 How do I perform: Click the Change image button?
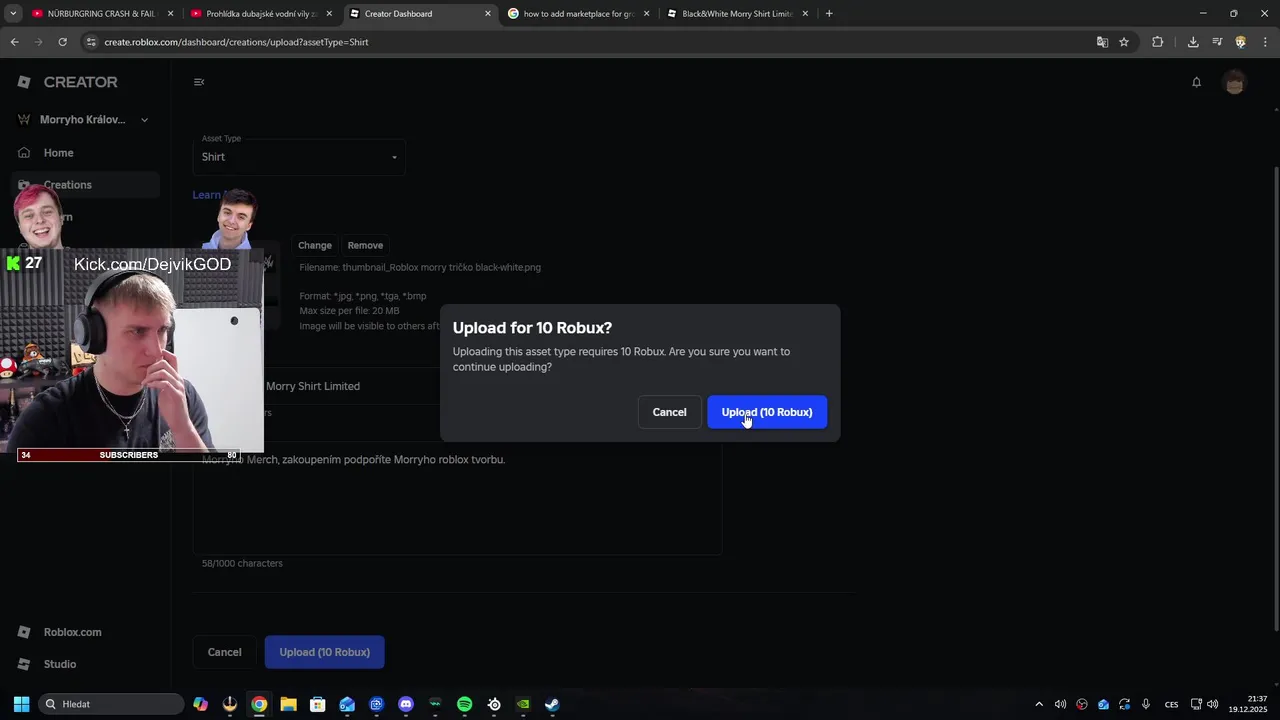(315, 245)
